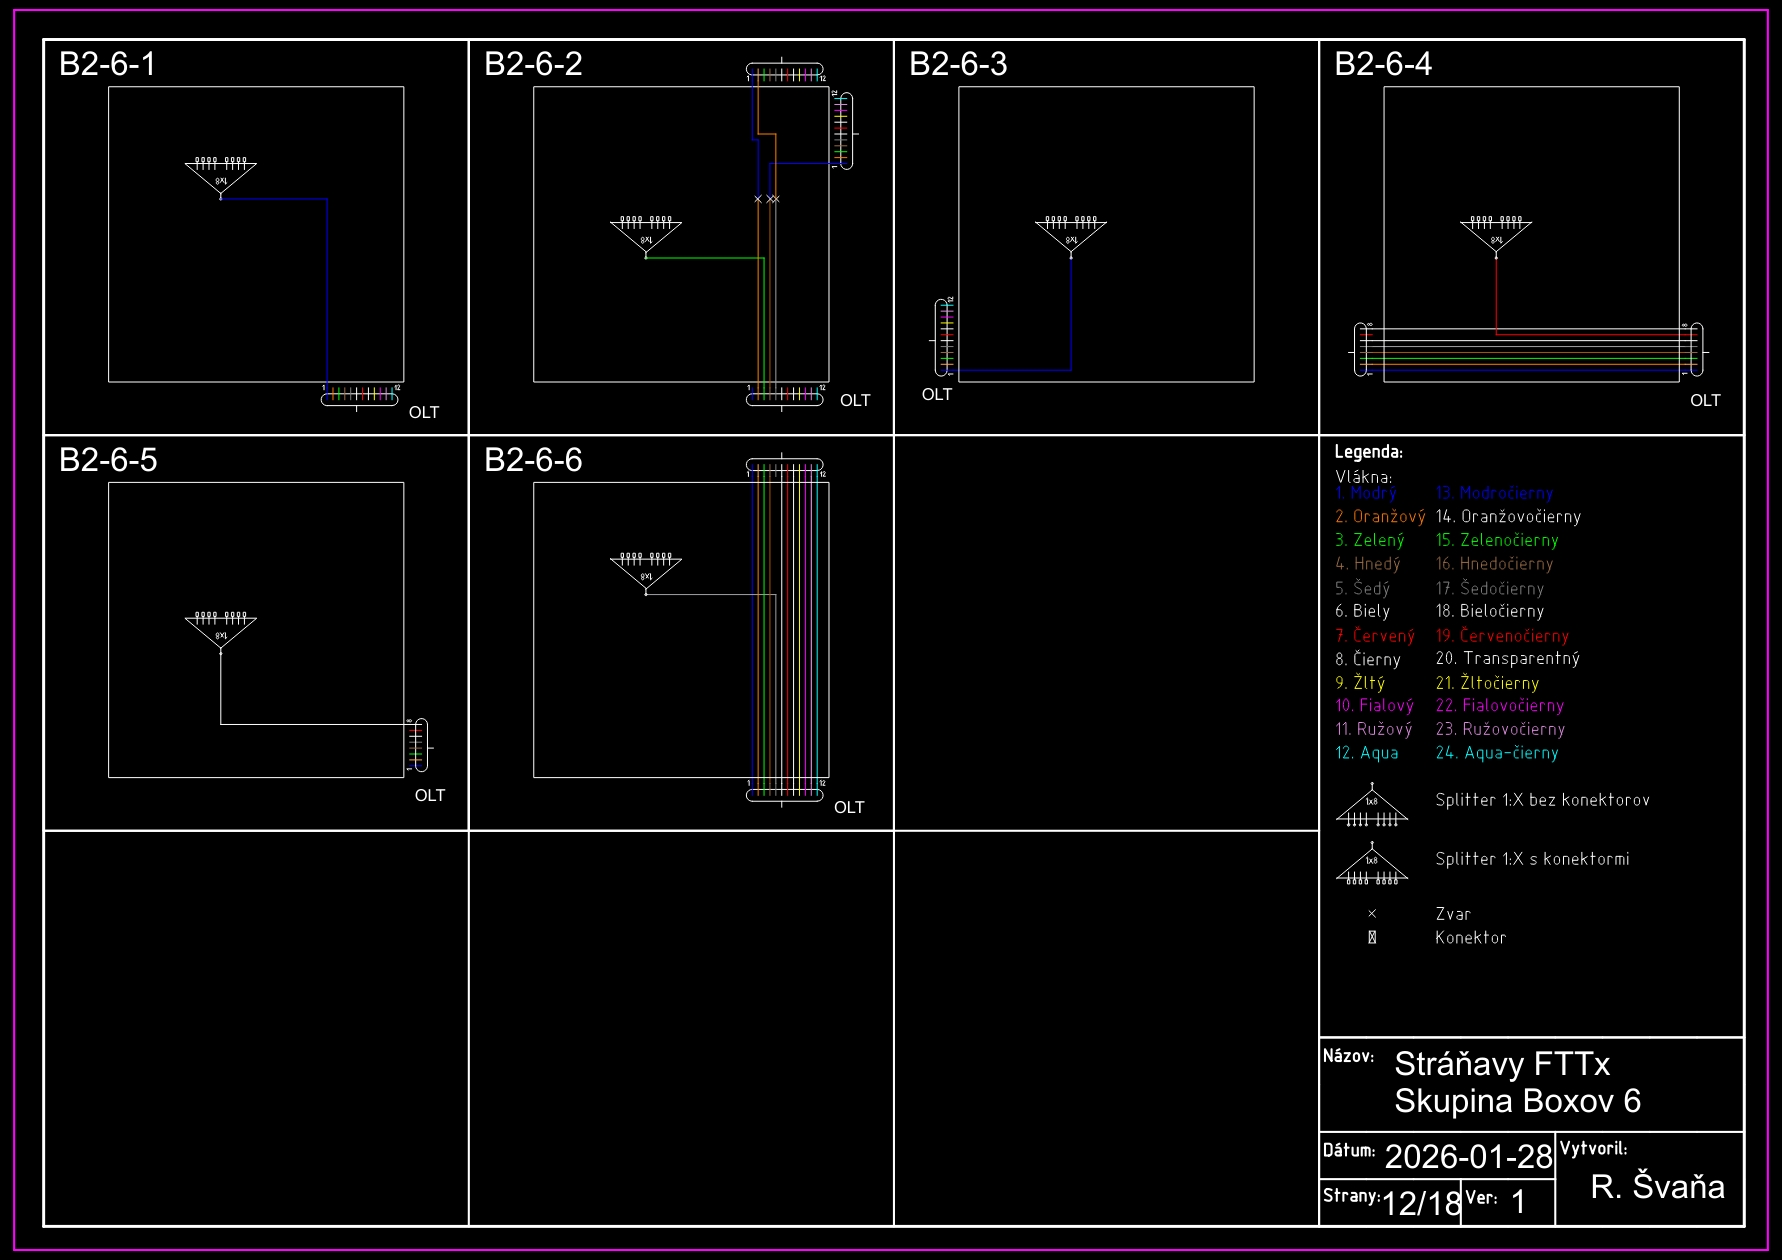Click the '7. Červený' legend color entry
This screenshot has height=1260, width=1782.
coord(1375,636)
